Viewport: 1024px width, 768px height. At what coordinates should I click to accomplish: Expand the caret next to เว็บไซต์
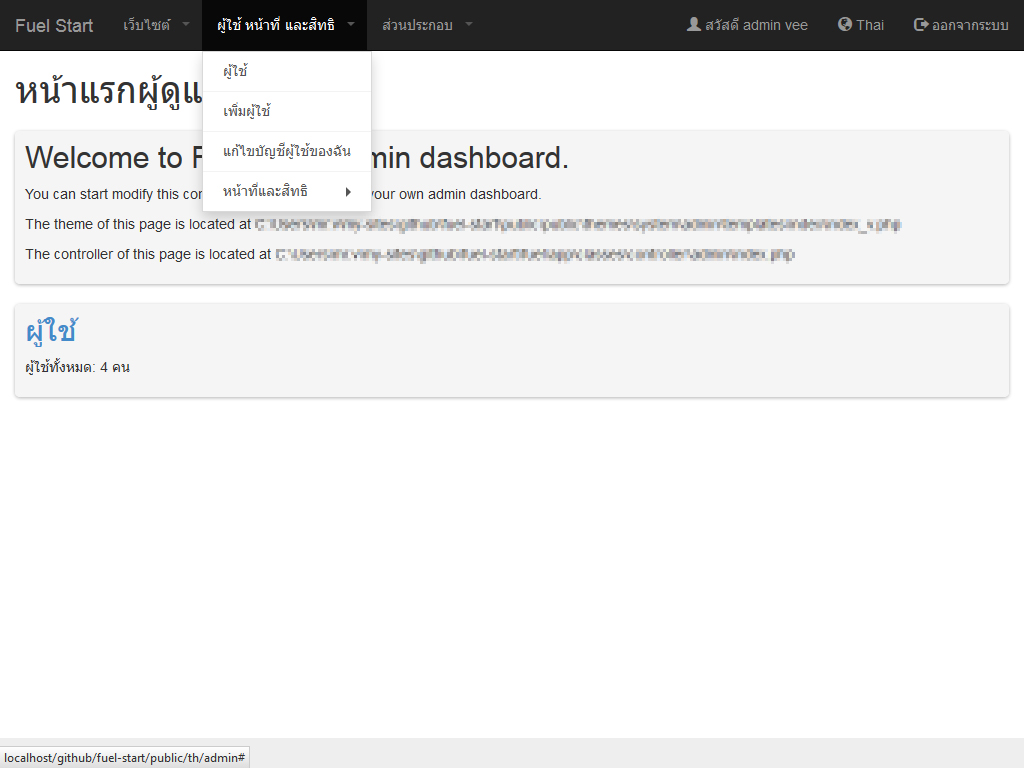click(185, 25)
